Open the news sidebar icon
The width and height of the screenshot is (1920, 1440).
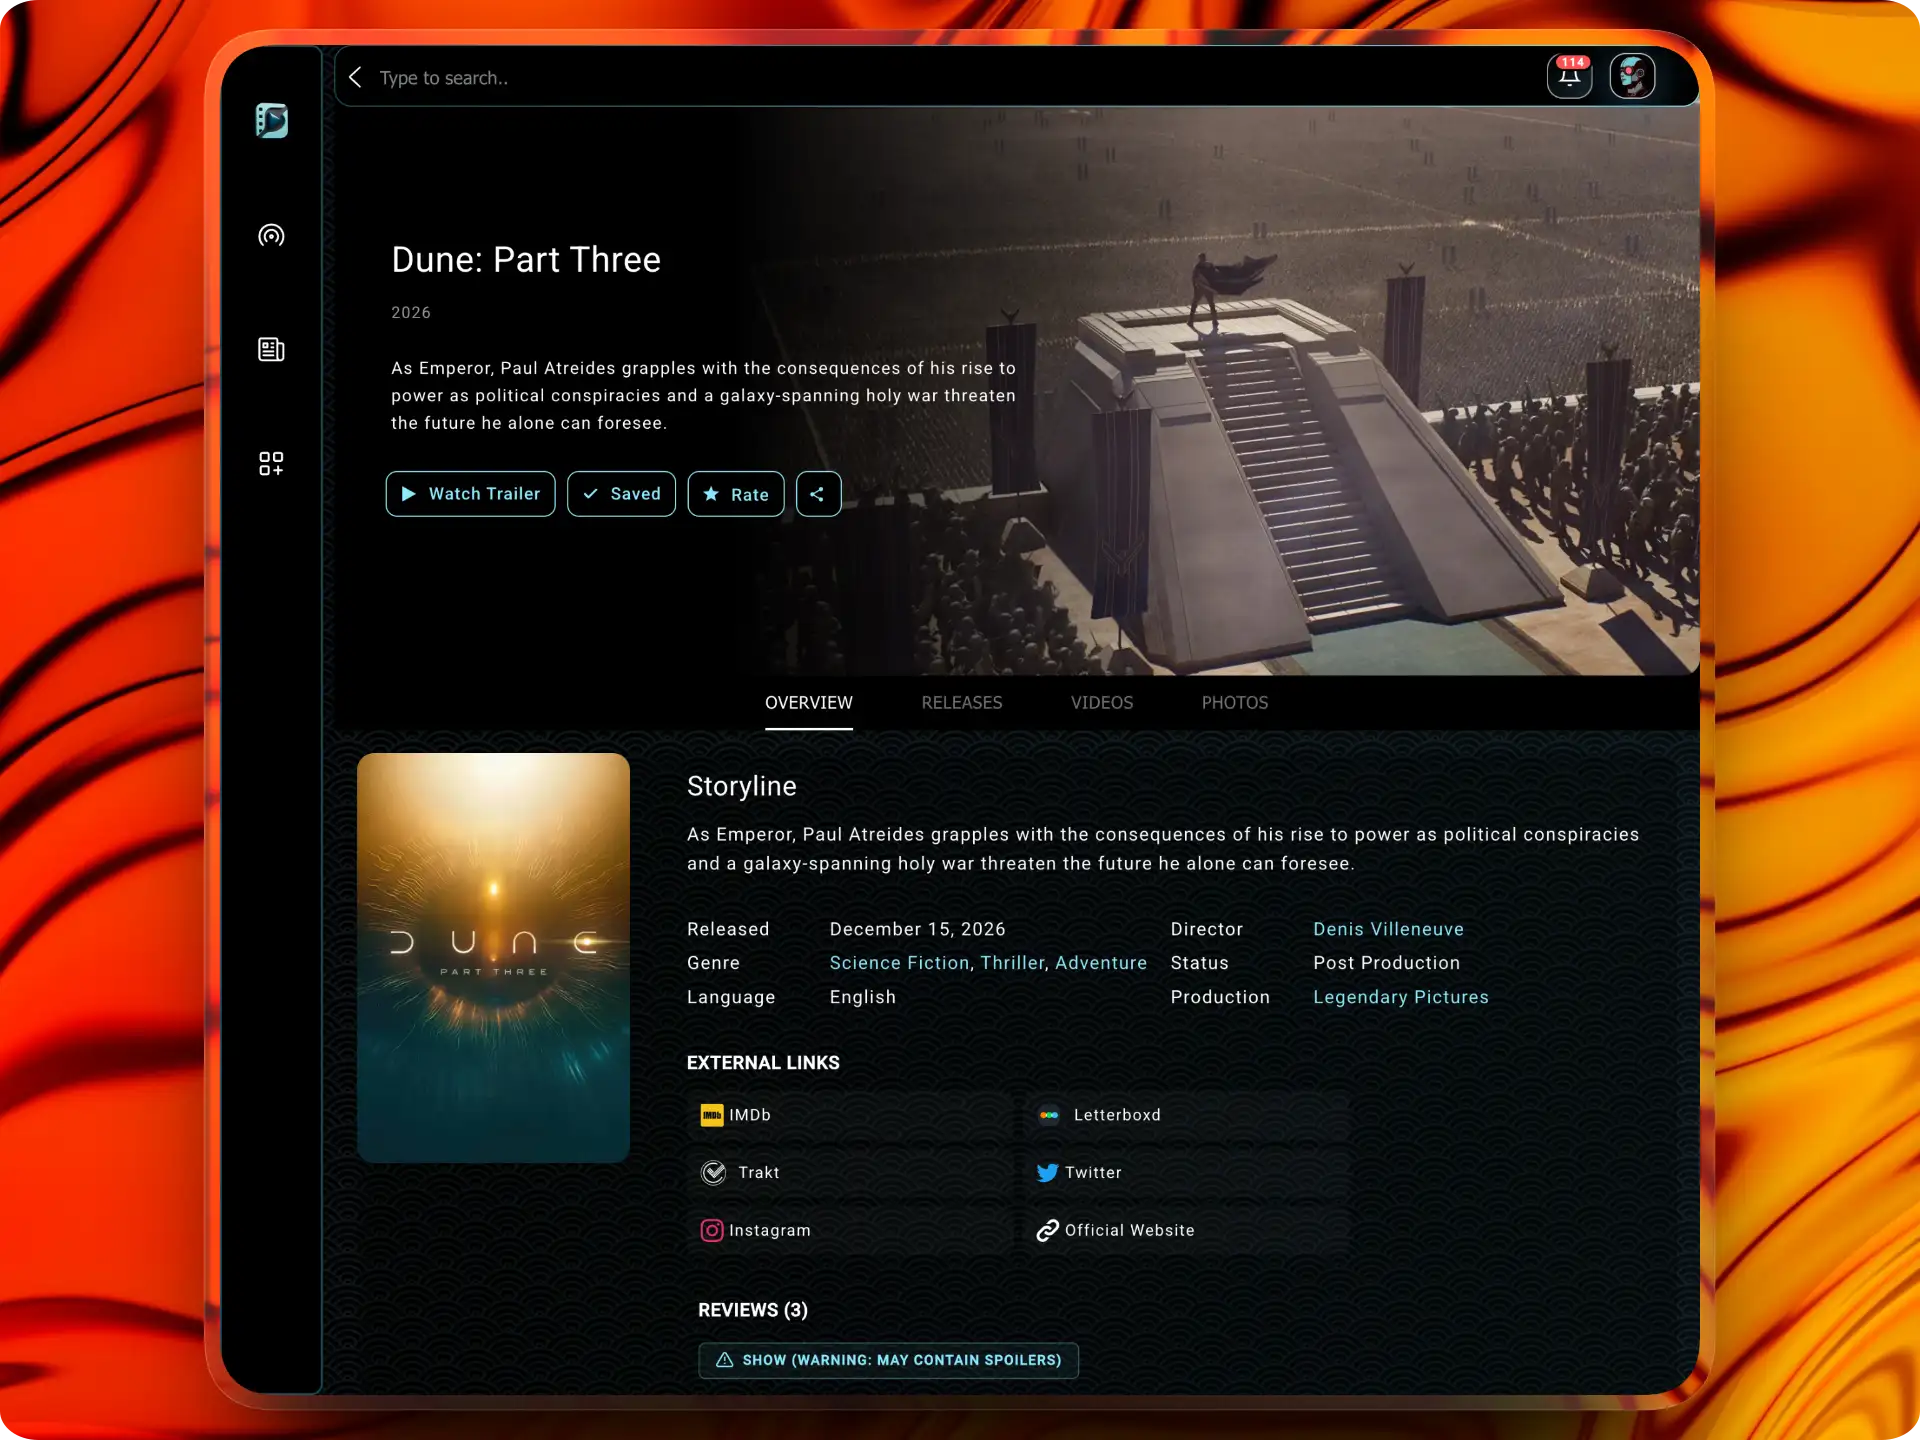pos(271,349)
